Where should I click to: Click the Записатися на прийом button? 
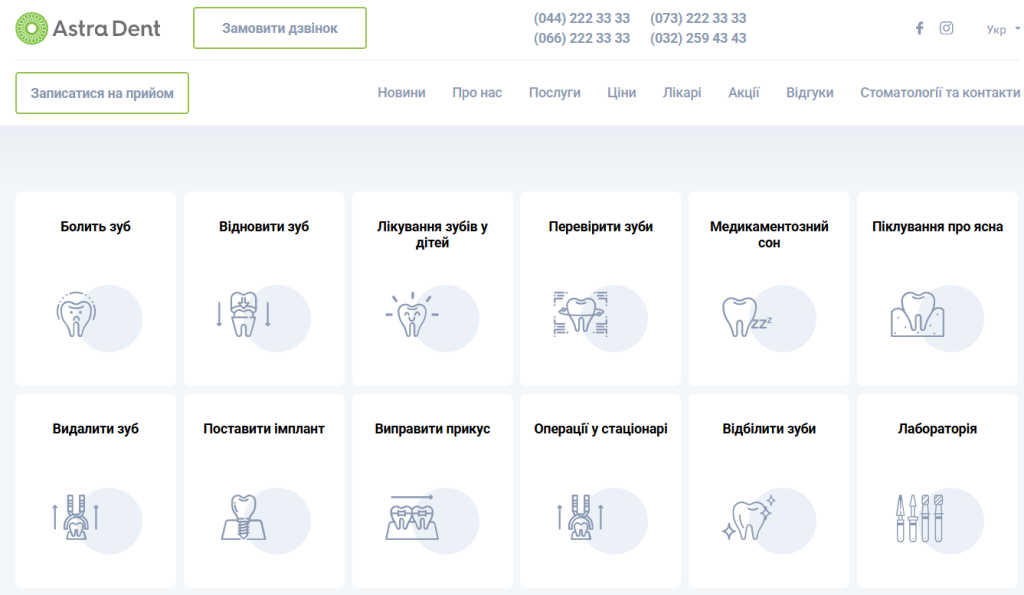coord(102,93)
